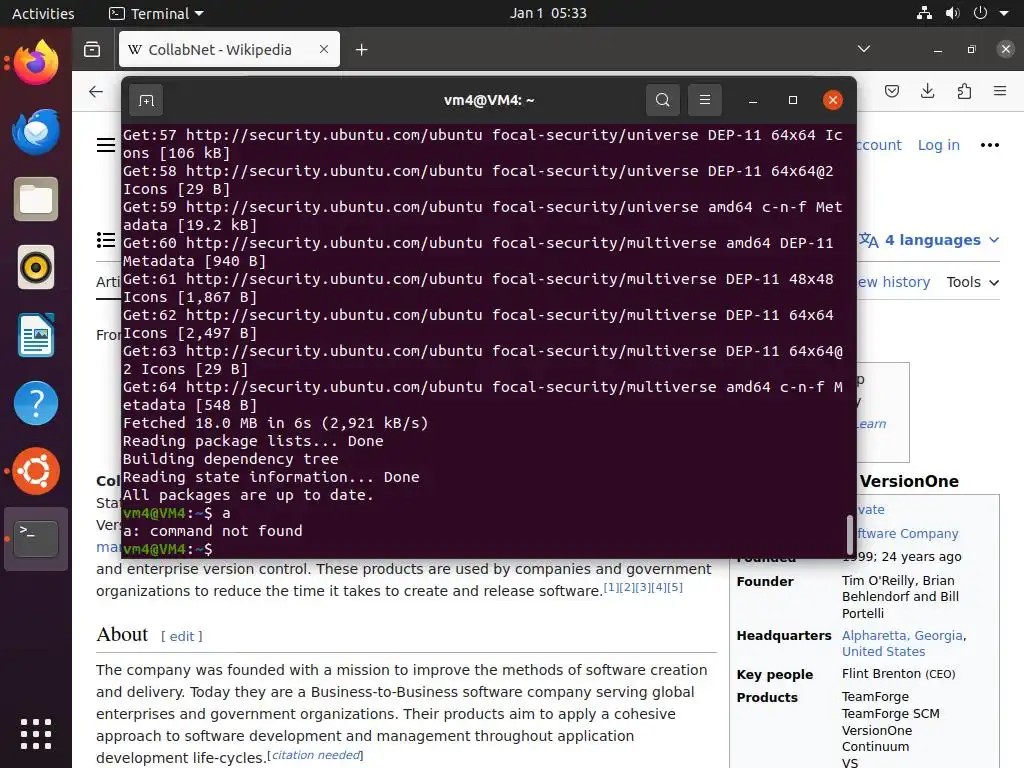Open Wikipedia personal tools ellipsis menu
1024x768 pixels.
click(990, 145)
